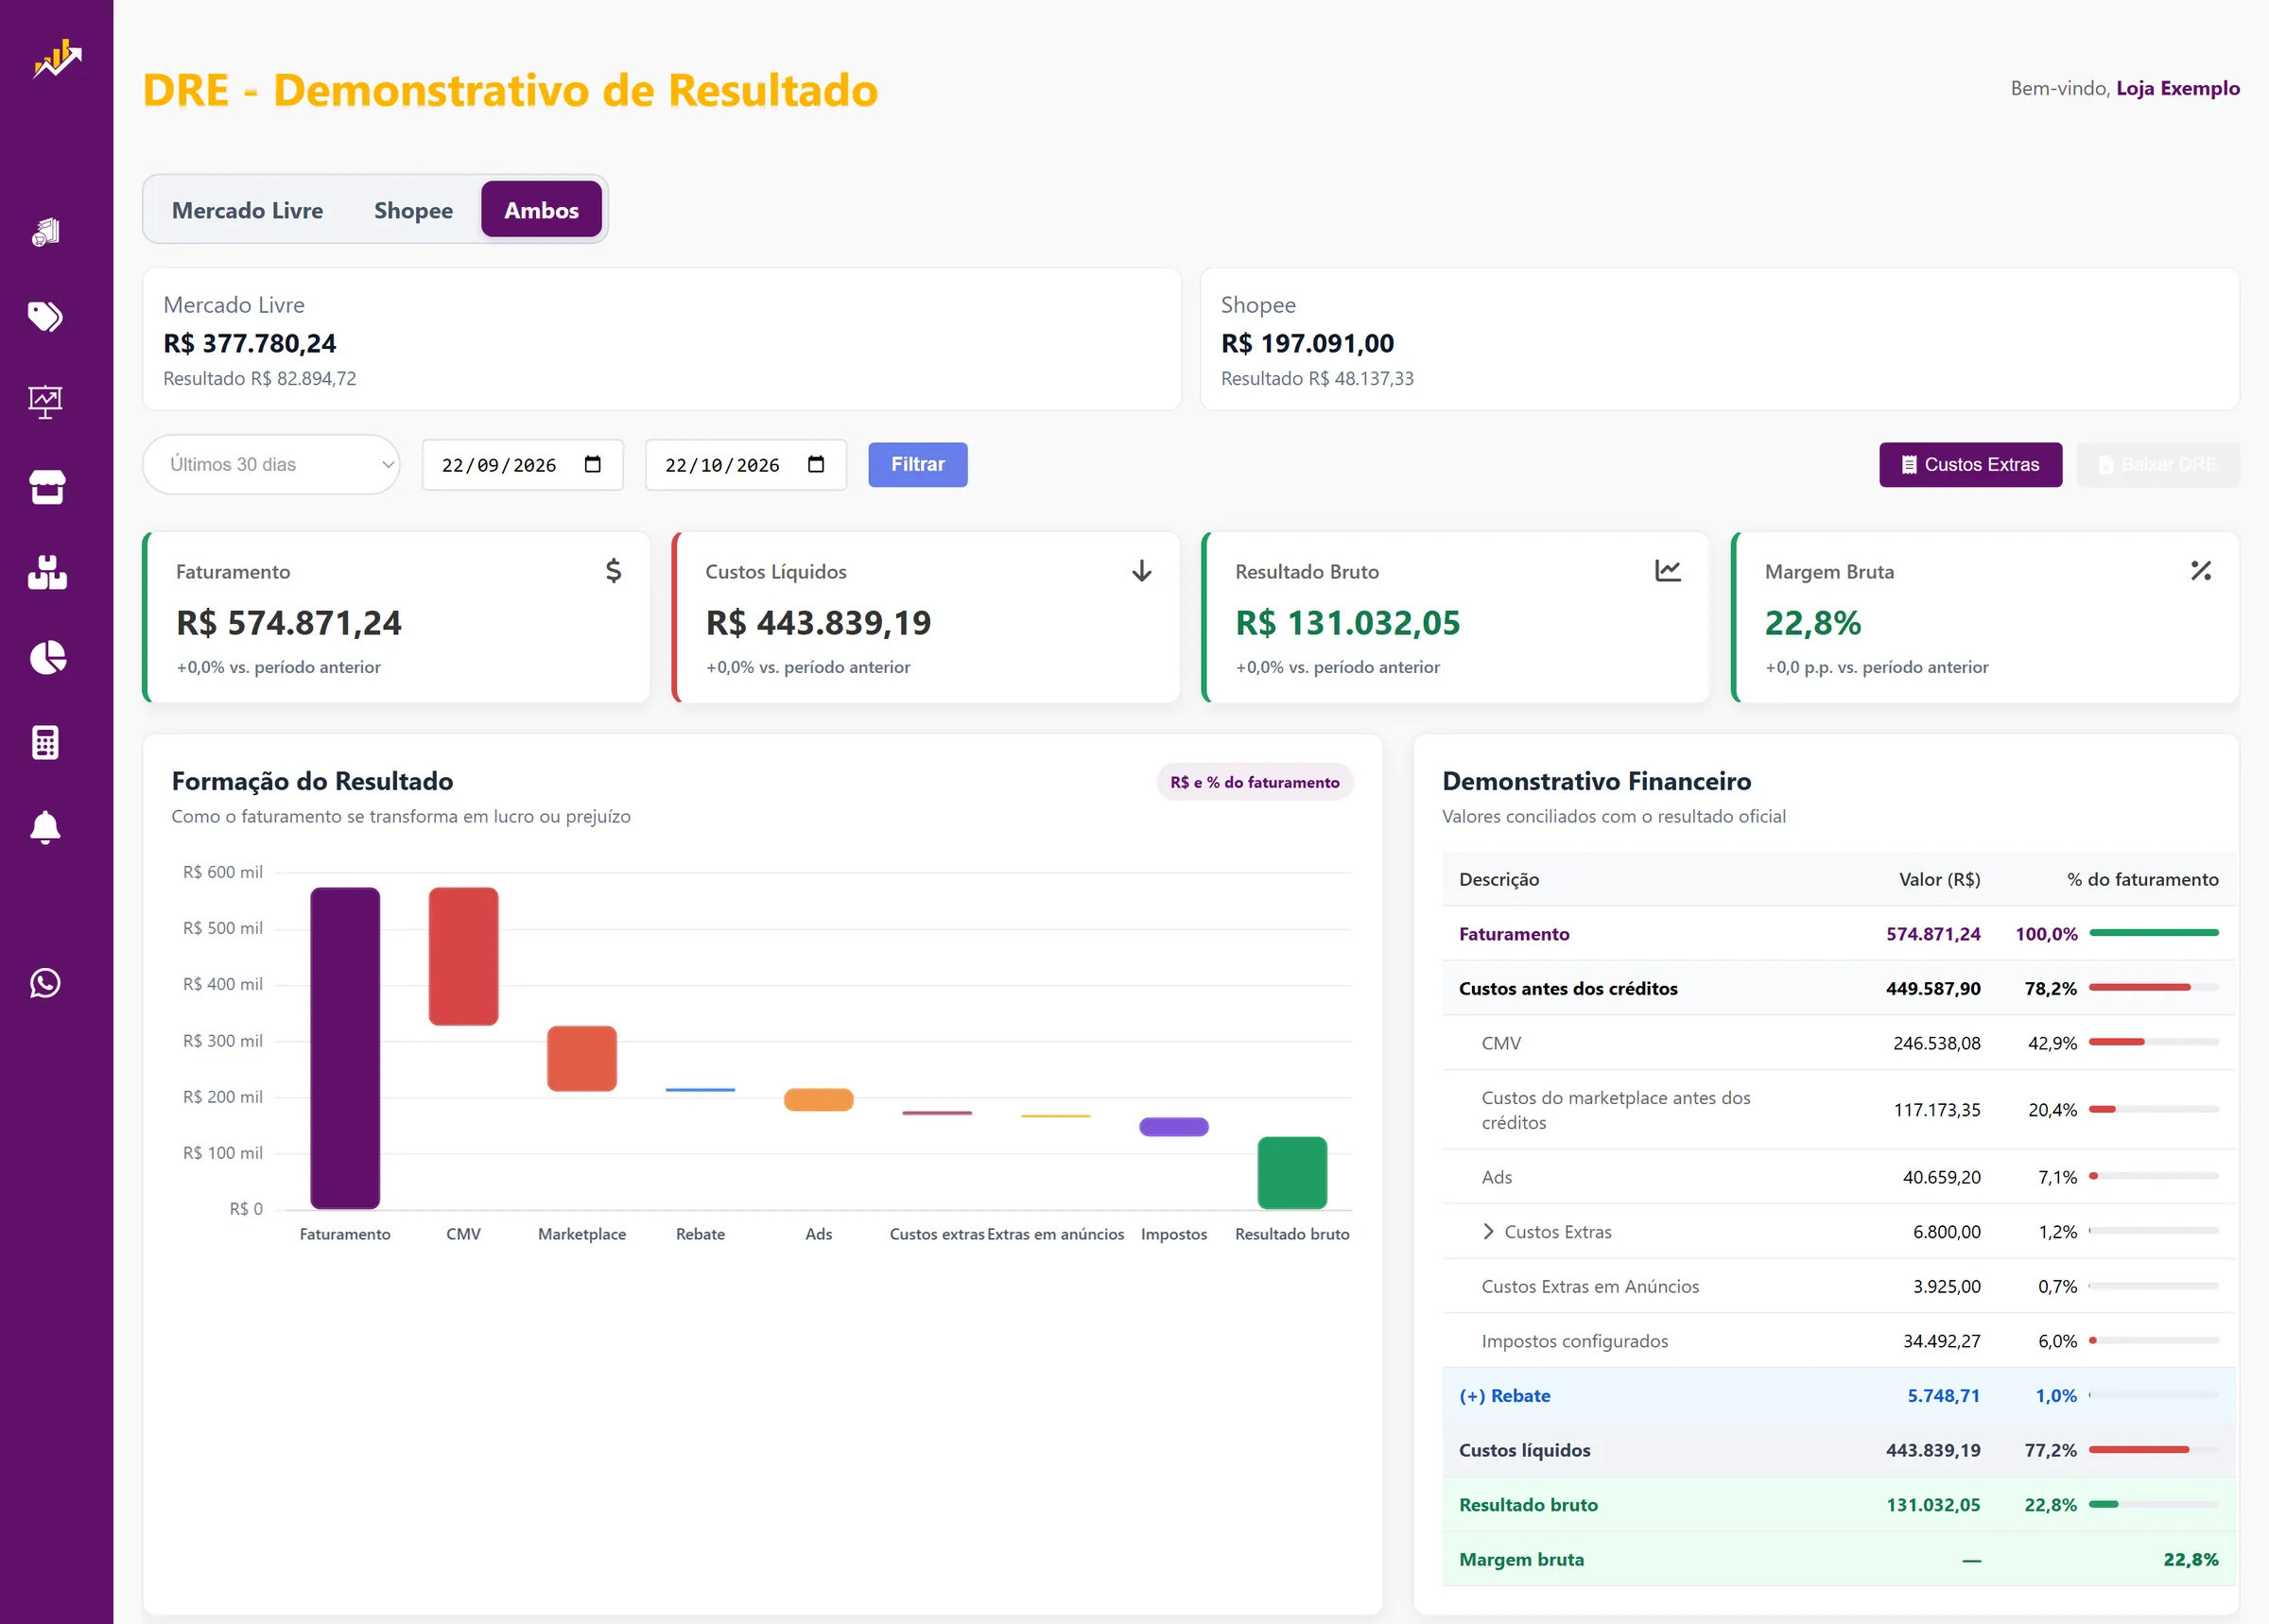Viewport: 2269px width, 1624px height.
Task: Open the Mercado Livre summary card
Action: coord(662,339)
